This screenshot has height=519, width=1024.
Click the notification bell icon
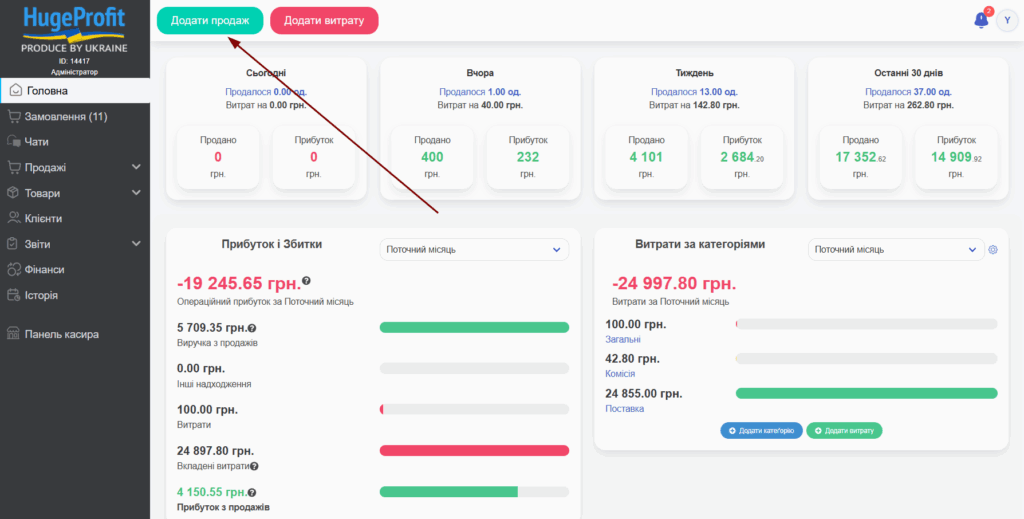click(981, 20)
